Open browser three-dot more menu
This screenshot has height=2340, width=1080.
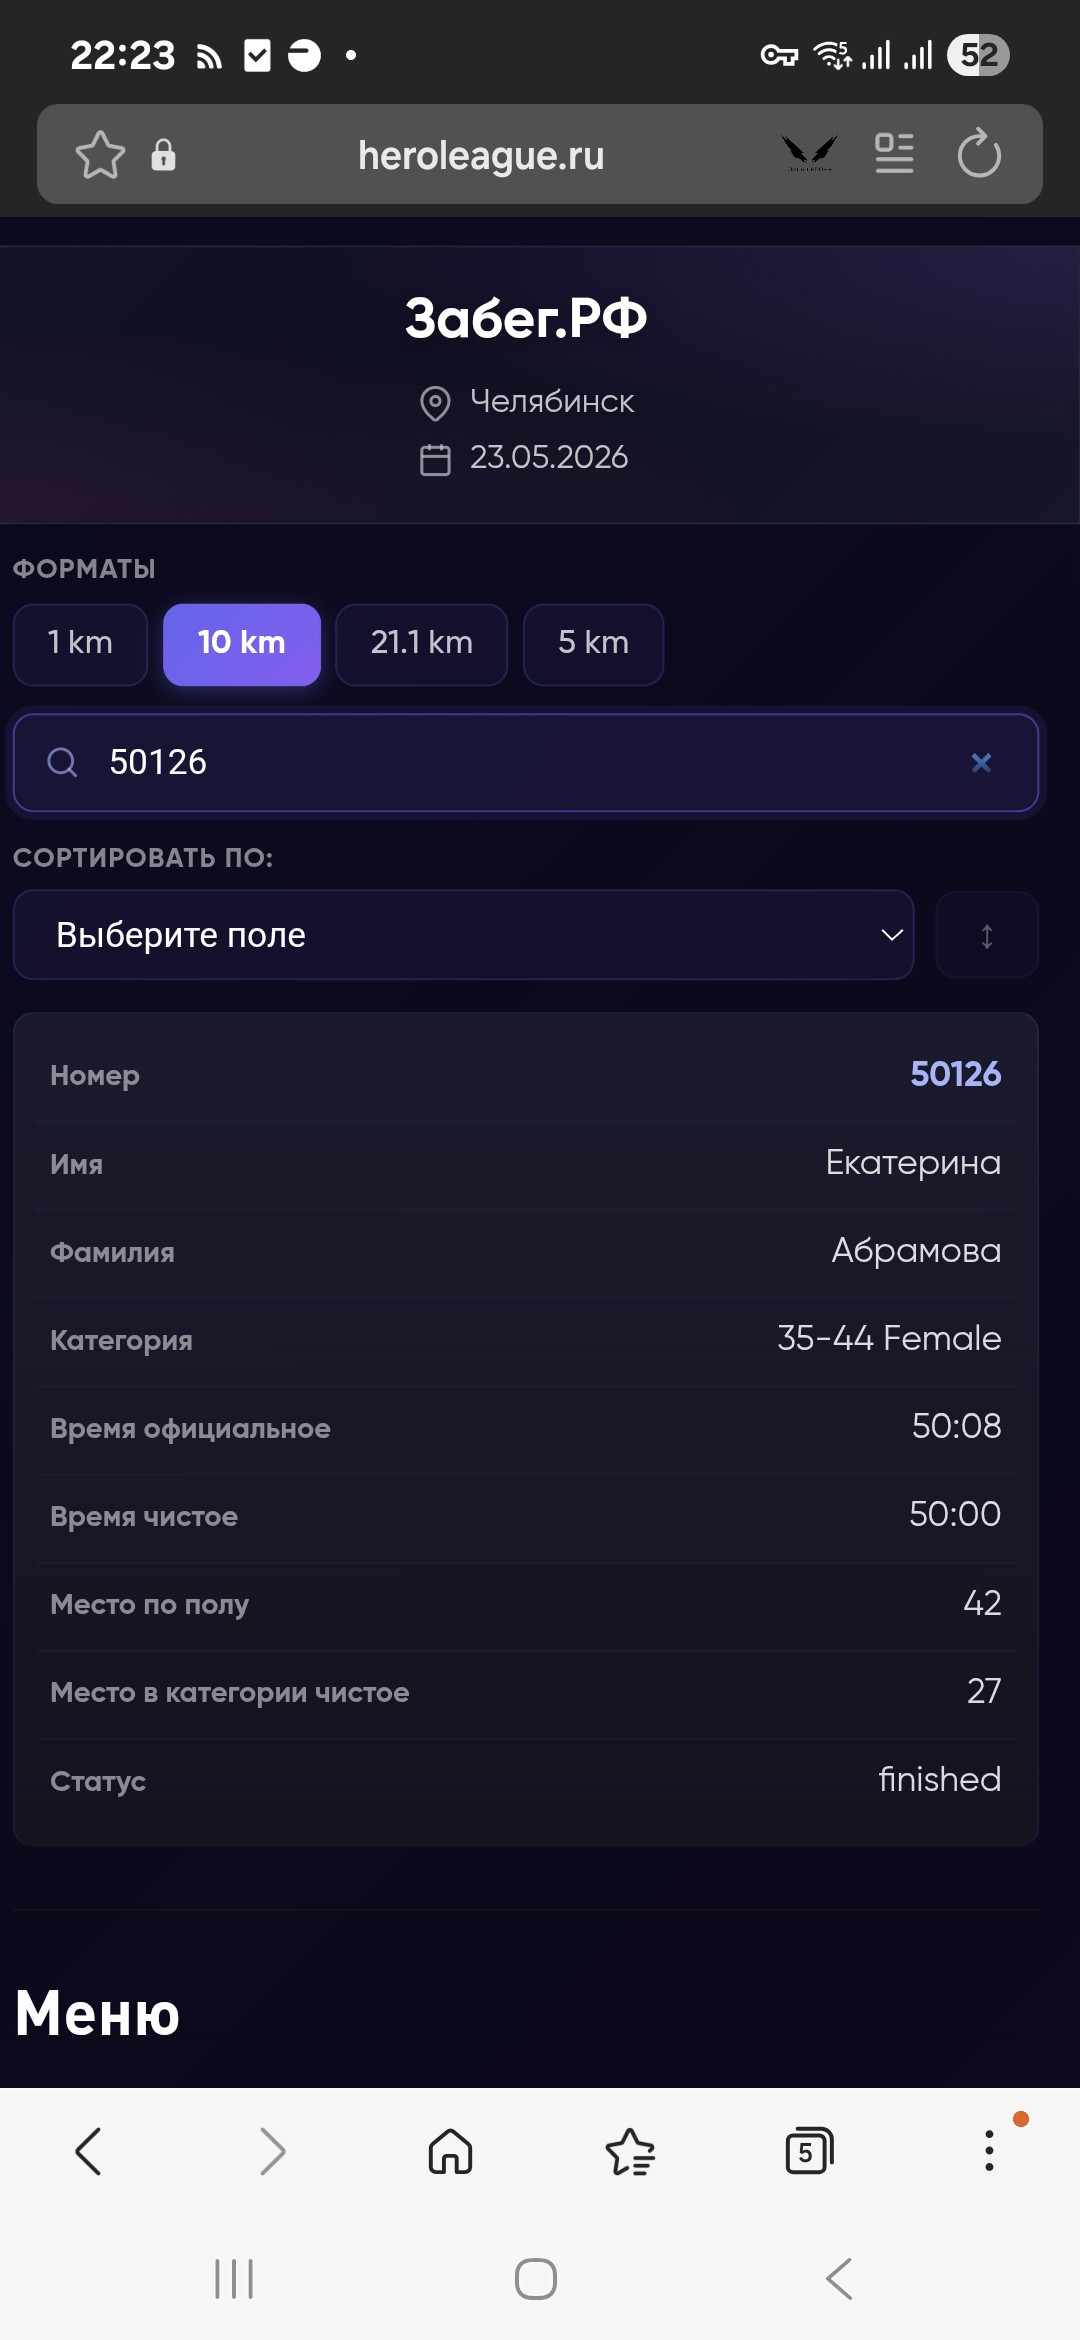[x=989, y=2151]
